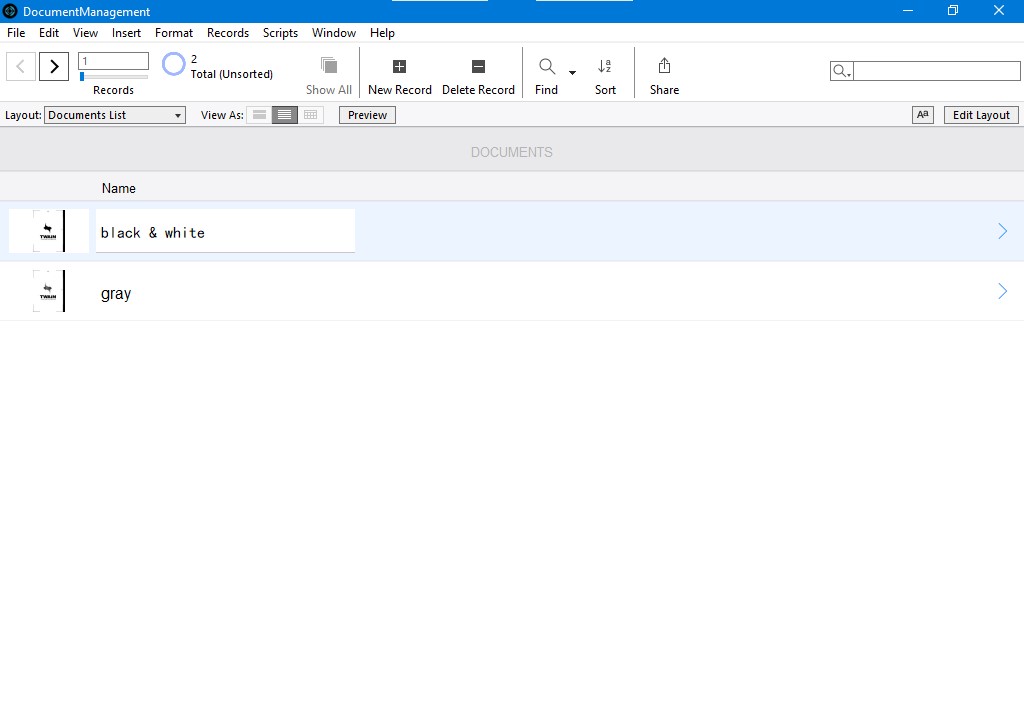Viewport: 1024px width, 728px height.
Task: Open the Find magnifier tool
Action: [x=547, y=67]
